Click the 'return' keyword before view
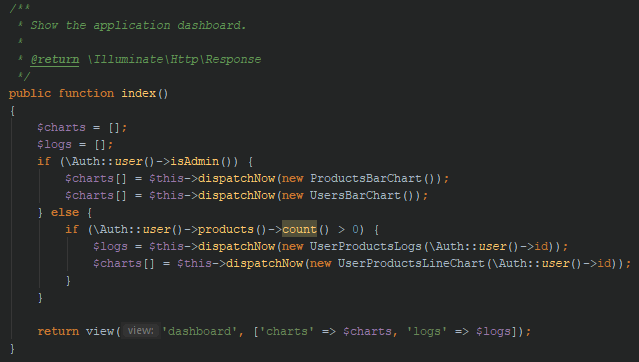 click(x=58, y=331)
